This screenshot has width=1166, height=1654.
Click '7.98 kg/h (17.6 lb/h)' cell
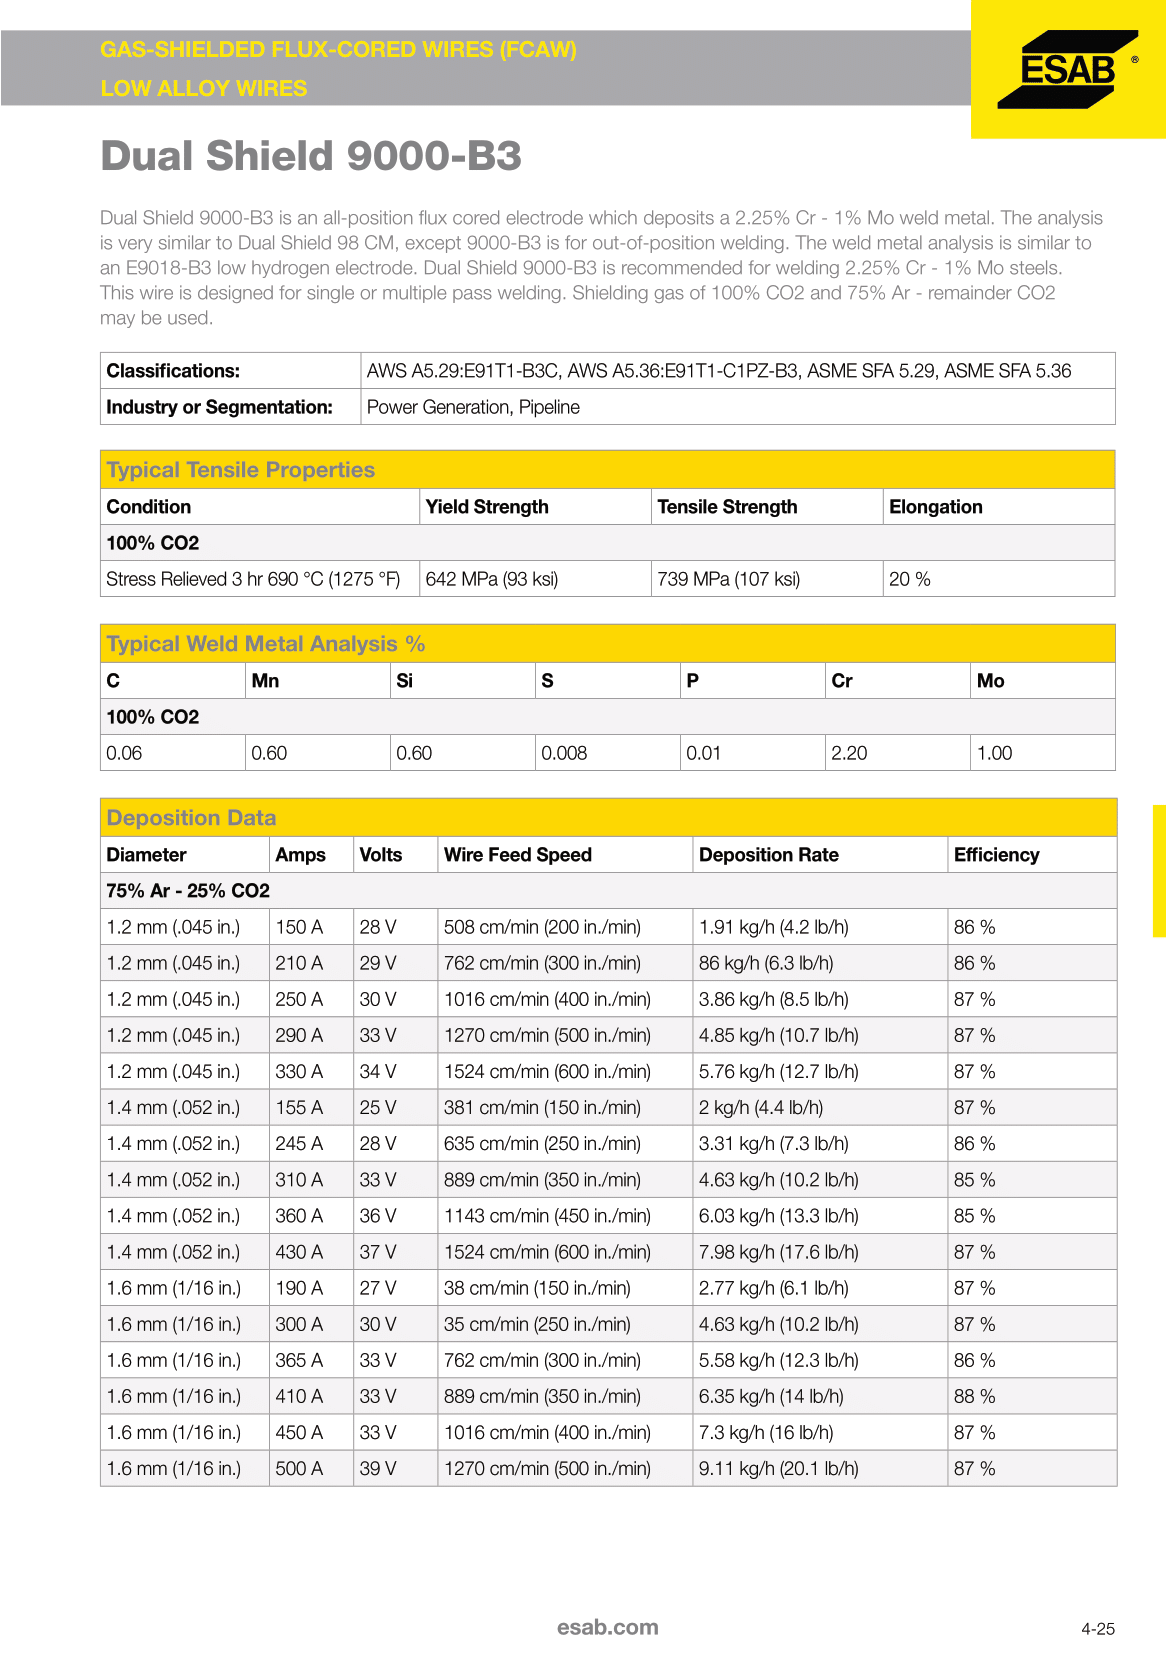[820, 1252]
